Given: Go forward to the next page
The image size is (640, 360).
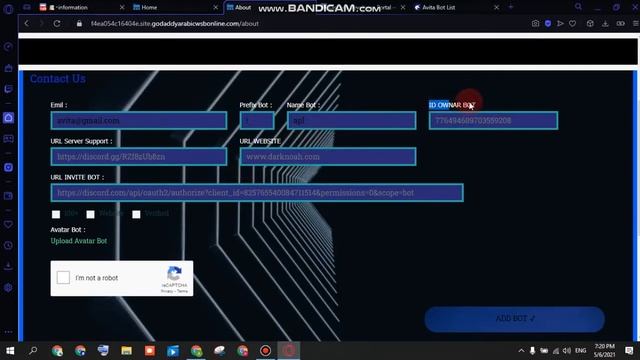Looking at the screenshot, I should tap(41, 24).
